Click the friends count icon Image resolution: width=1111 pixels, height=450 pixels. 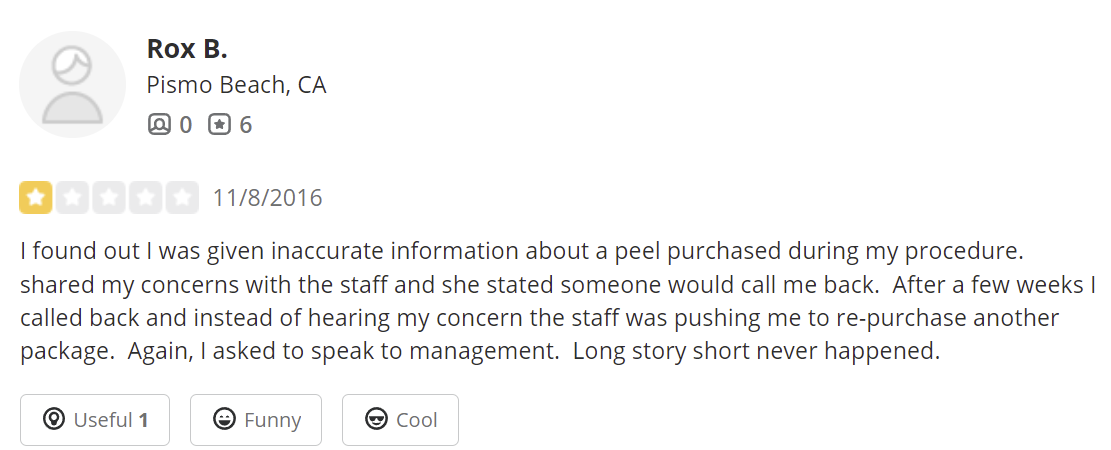point(159,125)
